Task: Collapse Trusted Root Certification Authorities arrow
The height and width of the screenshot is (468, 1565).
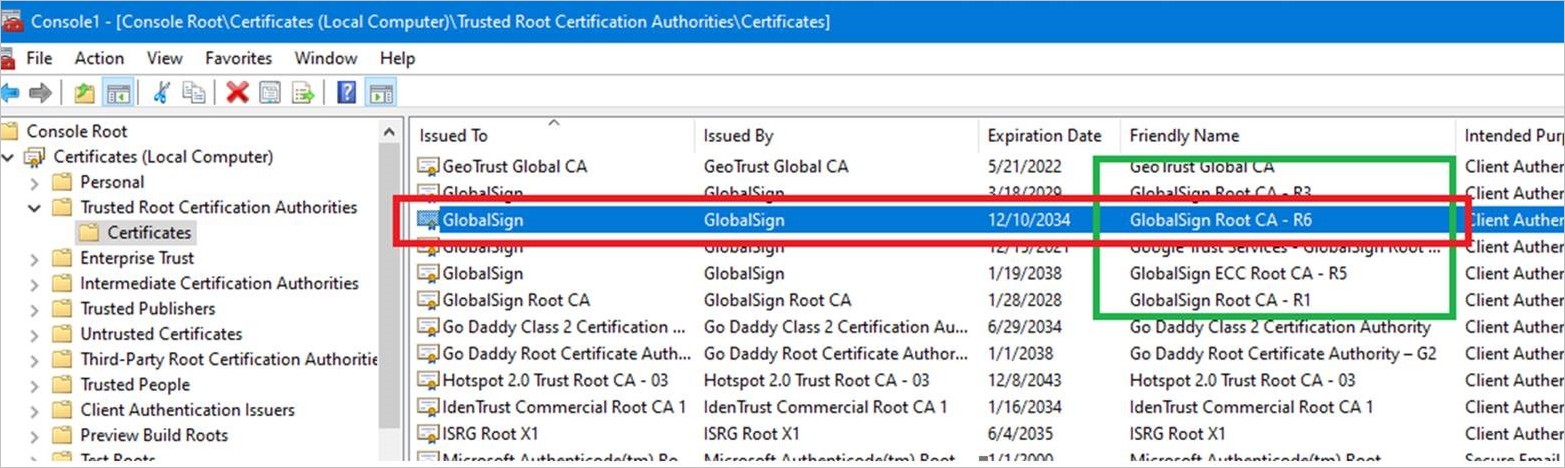Action: [36, 208]
